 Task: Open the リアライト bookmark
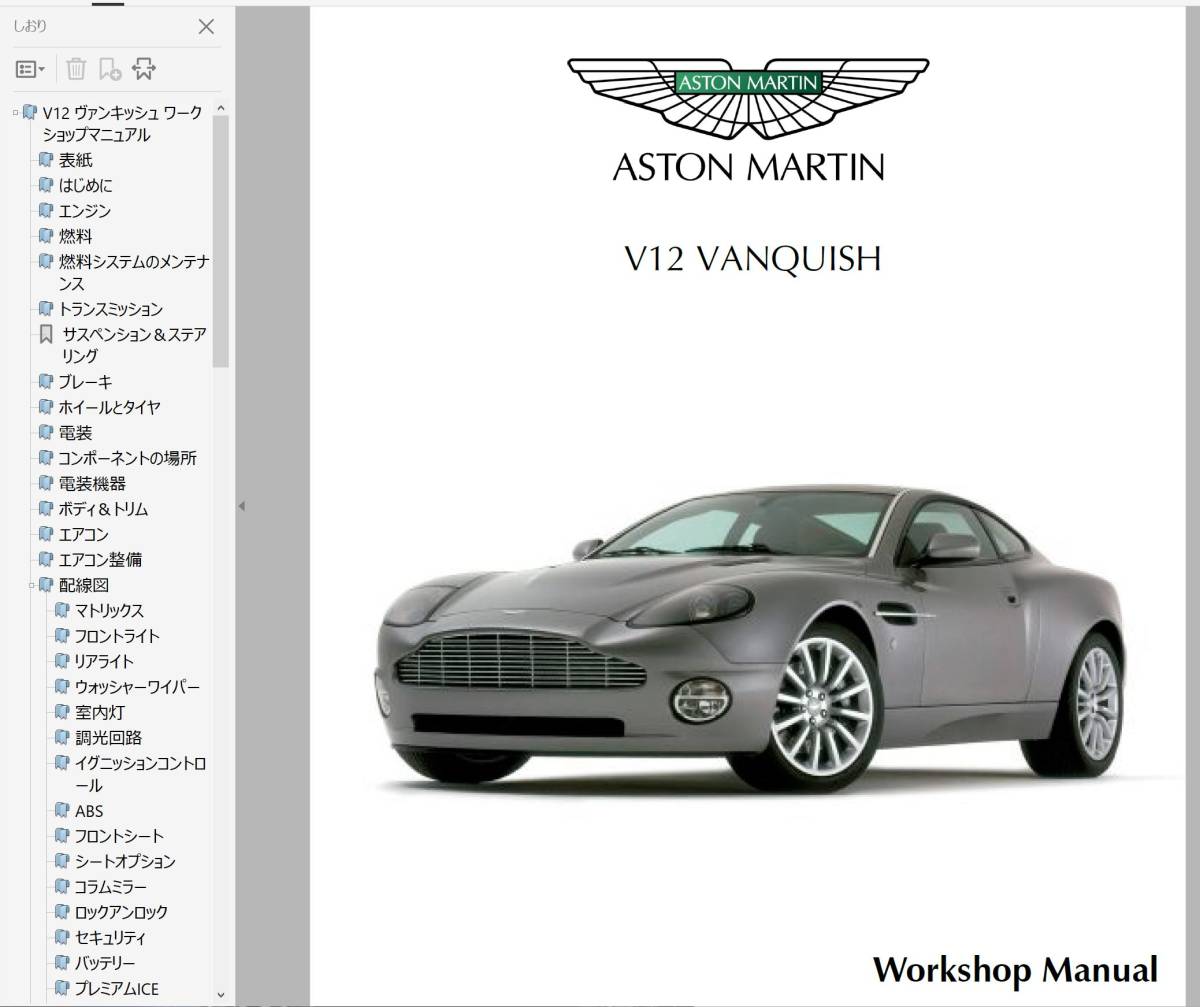104,661
